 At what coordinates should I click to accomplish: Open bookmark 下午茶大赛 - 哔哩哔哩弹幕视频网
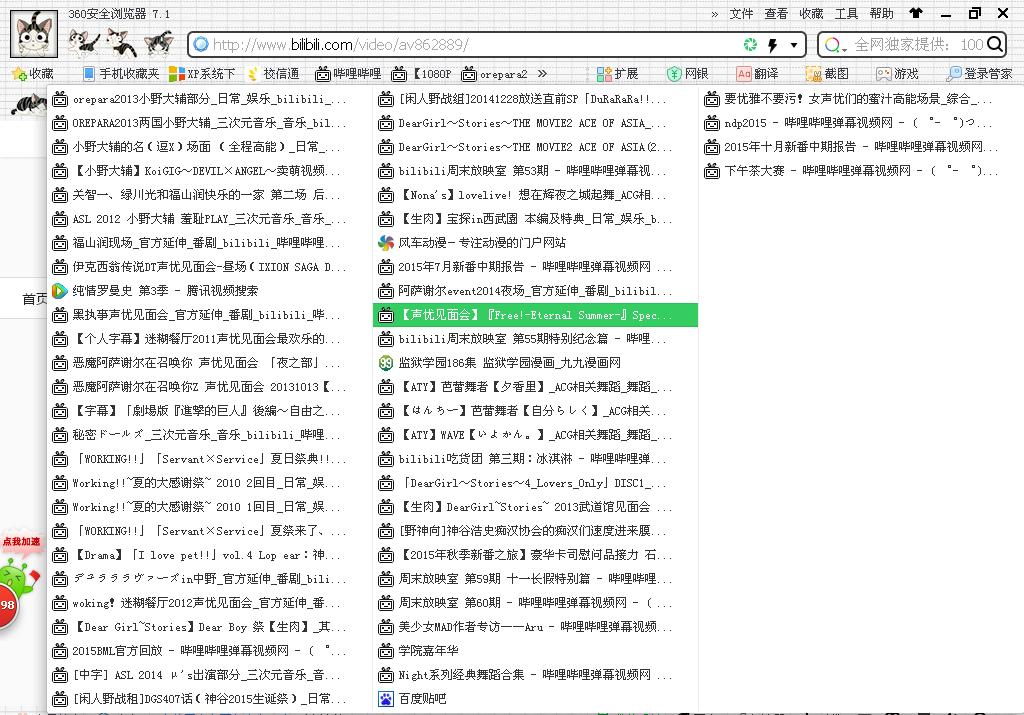[861, 171]
